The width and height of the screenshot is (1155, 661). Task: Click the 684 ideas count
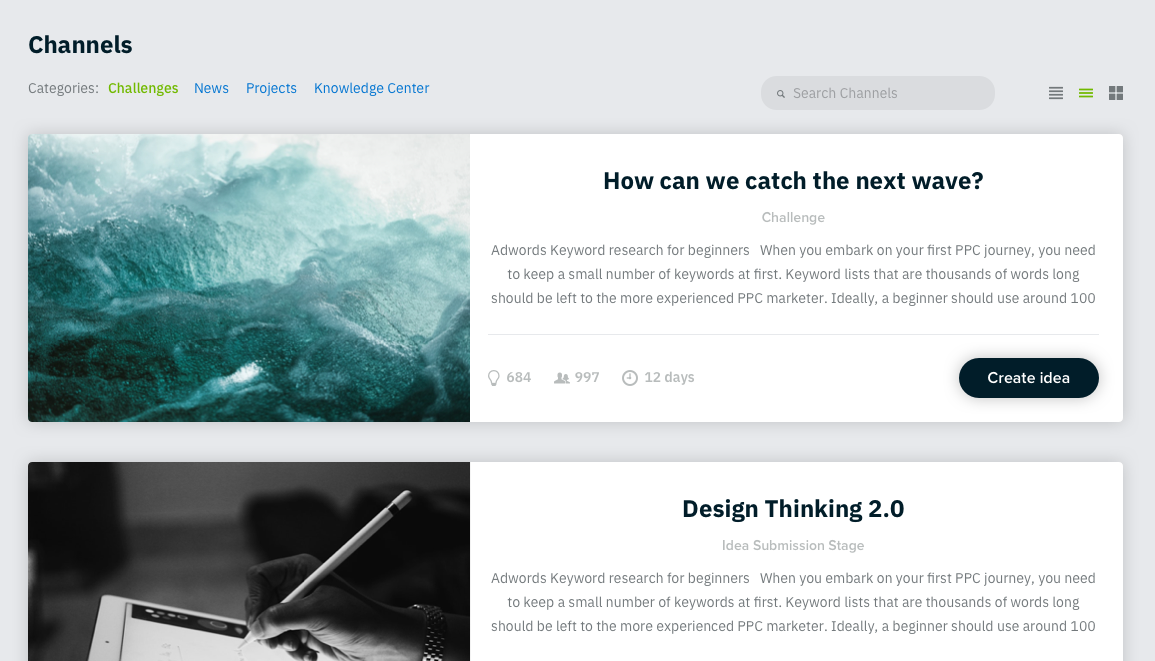pyautogui.click(x=519, y=377)
